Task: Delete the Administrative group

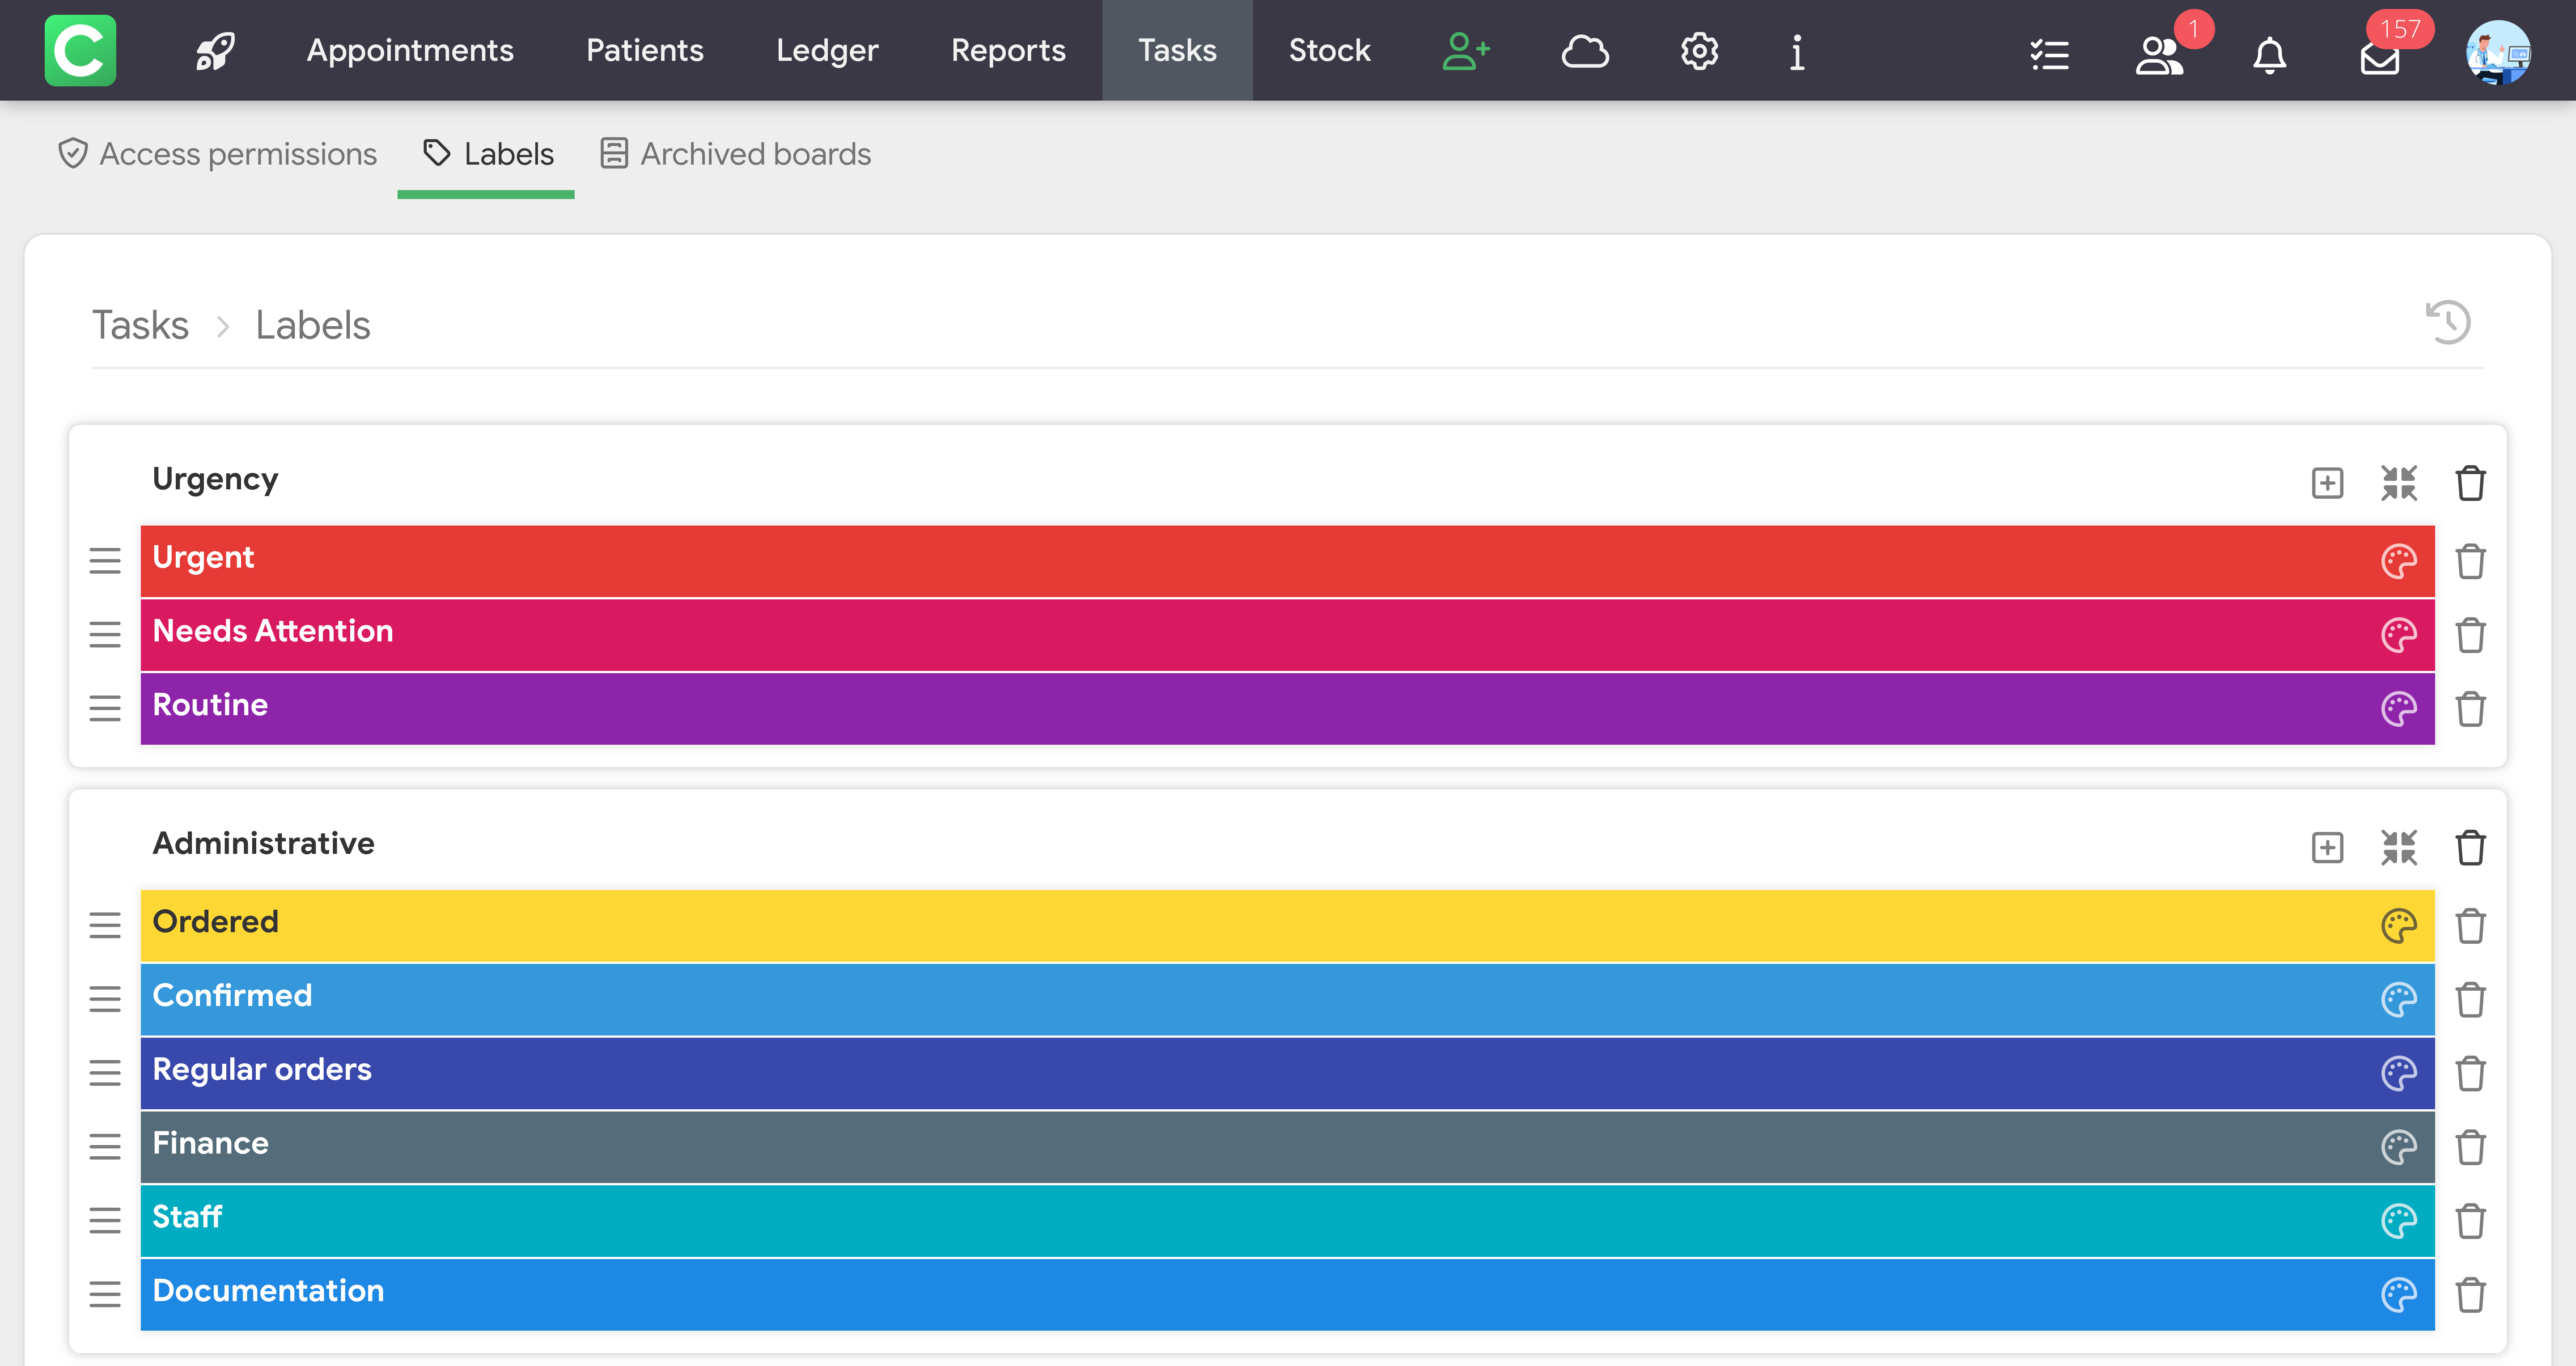Action: (x=2470, y=847)
